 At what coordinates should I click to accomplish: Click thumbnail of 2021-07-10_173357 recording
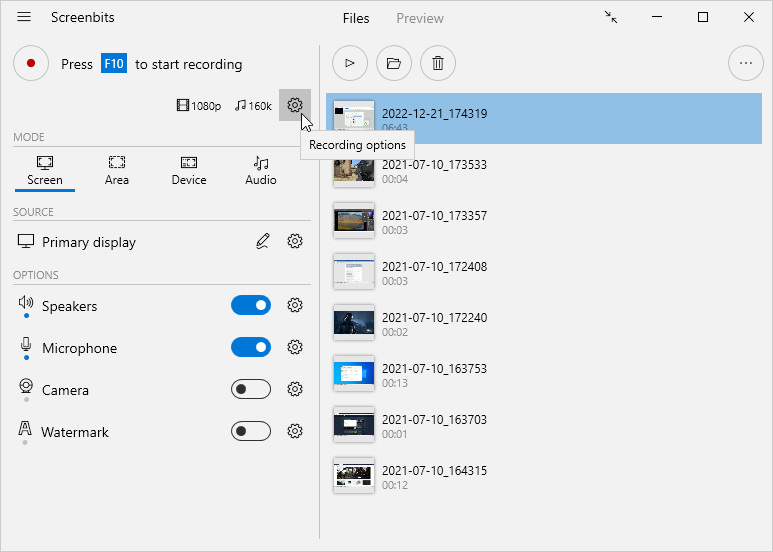click(354, 221)
